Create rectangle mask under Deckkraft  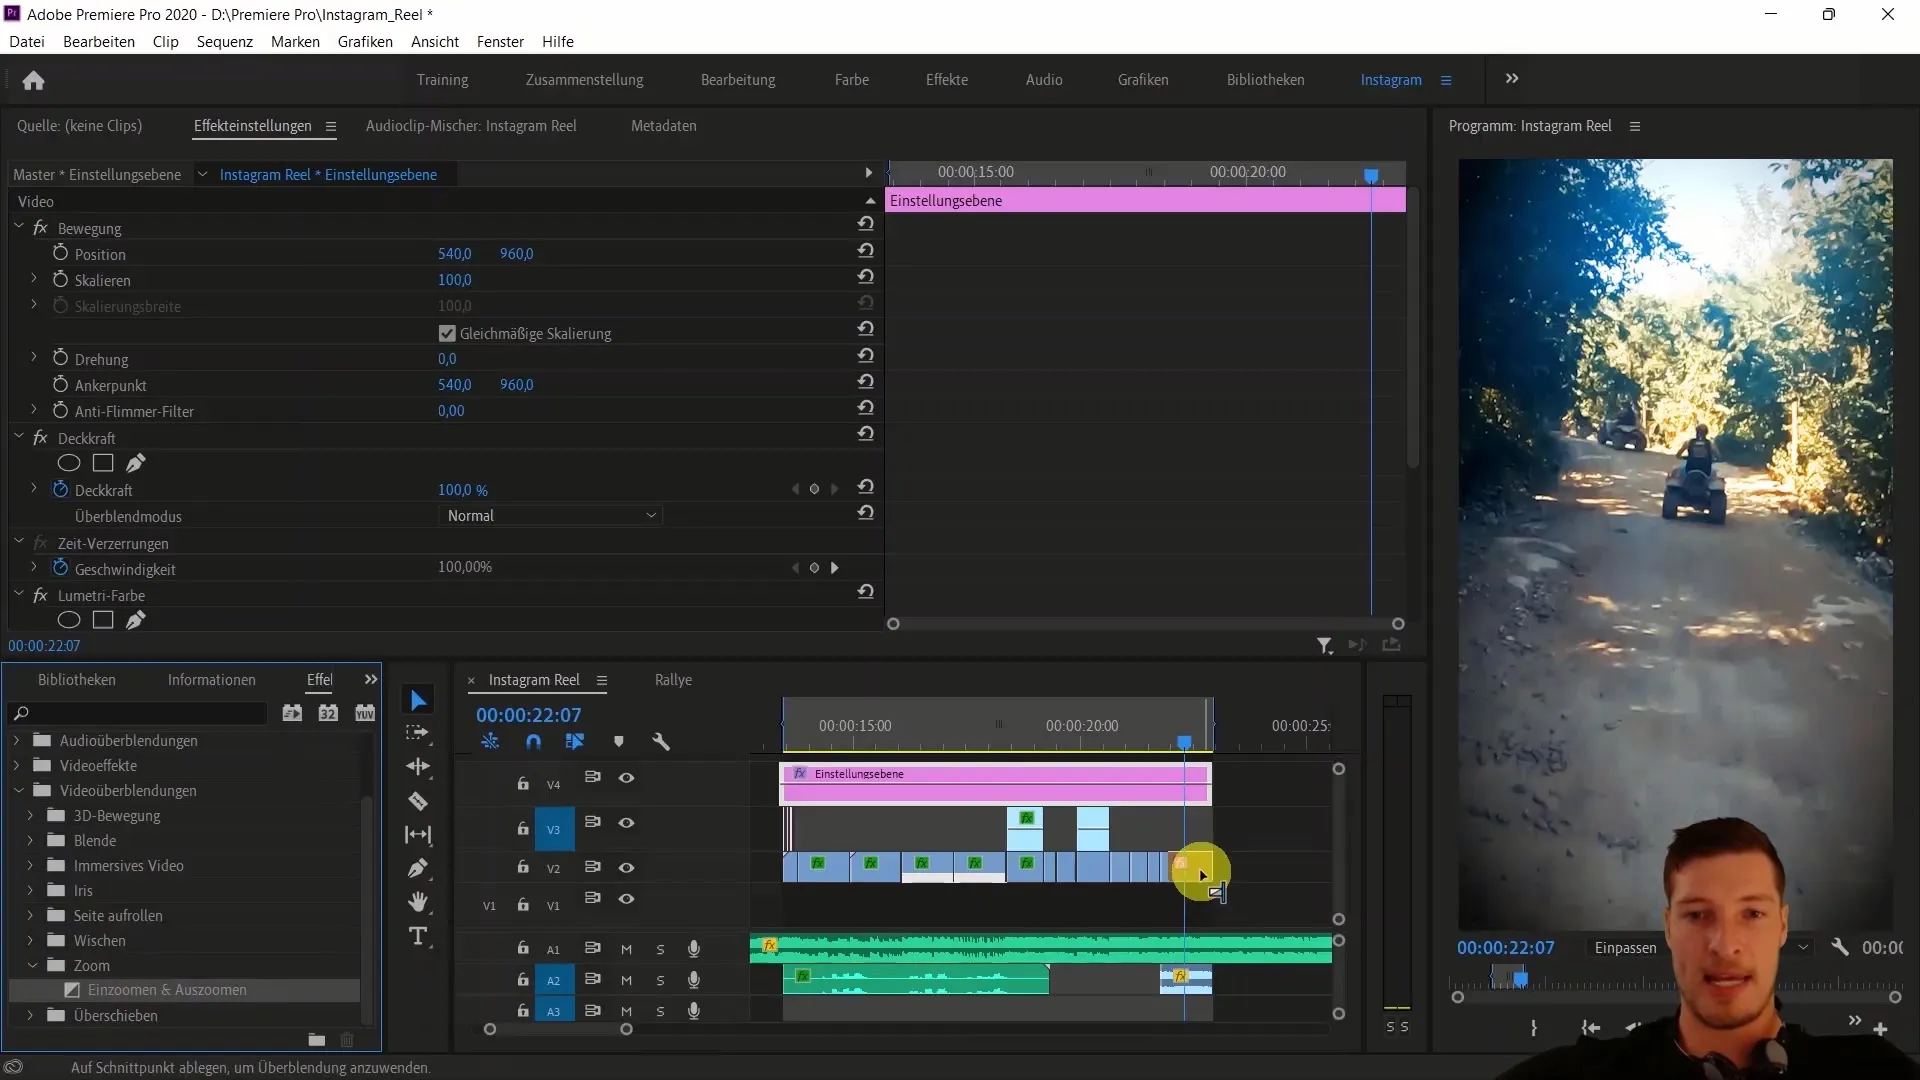pos(103,463)
